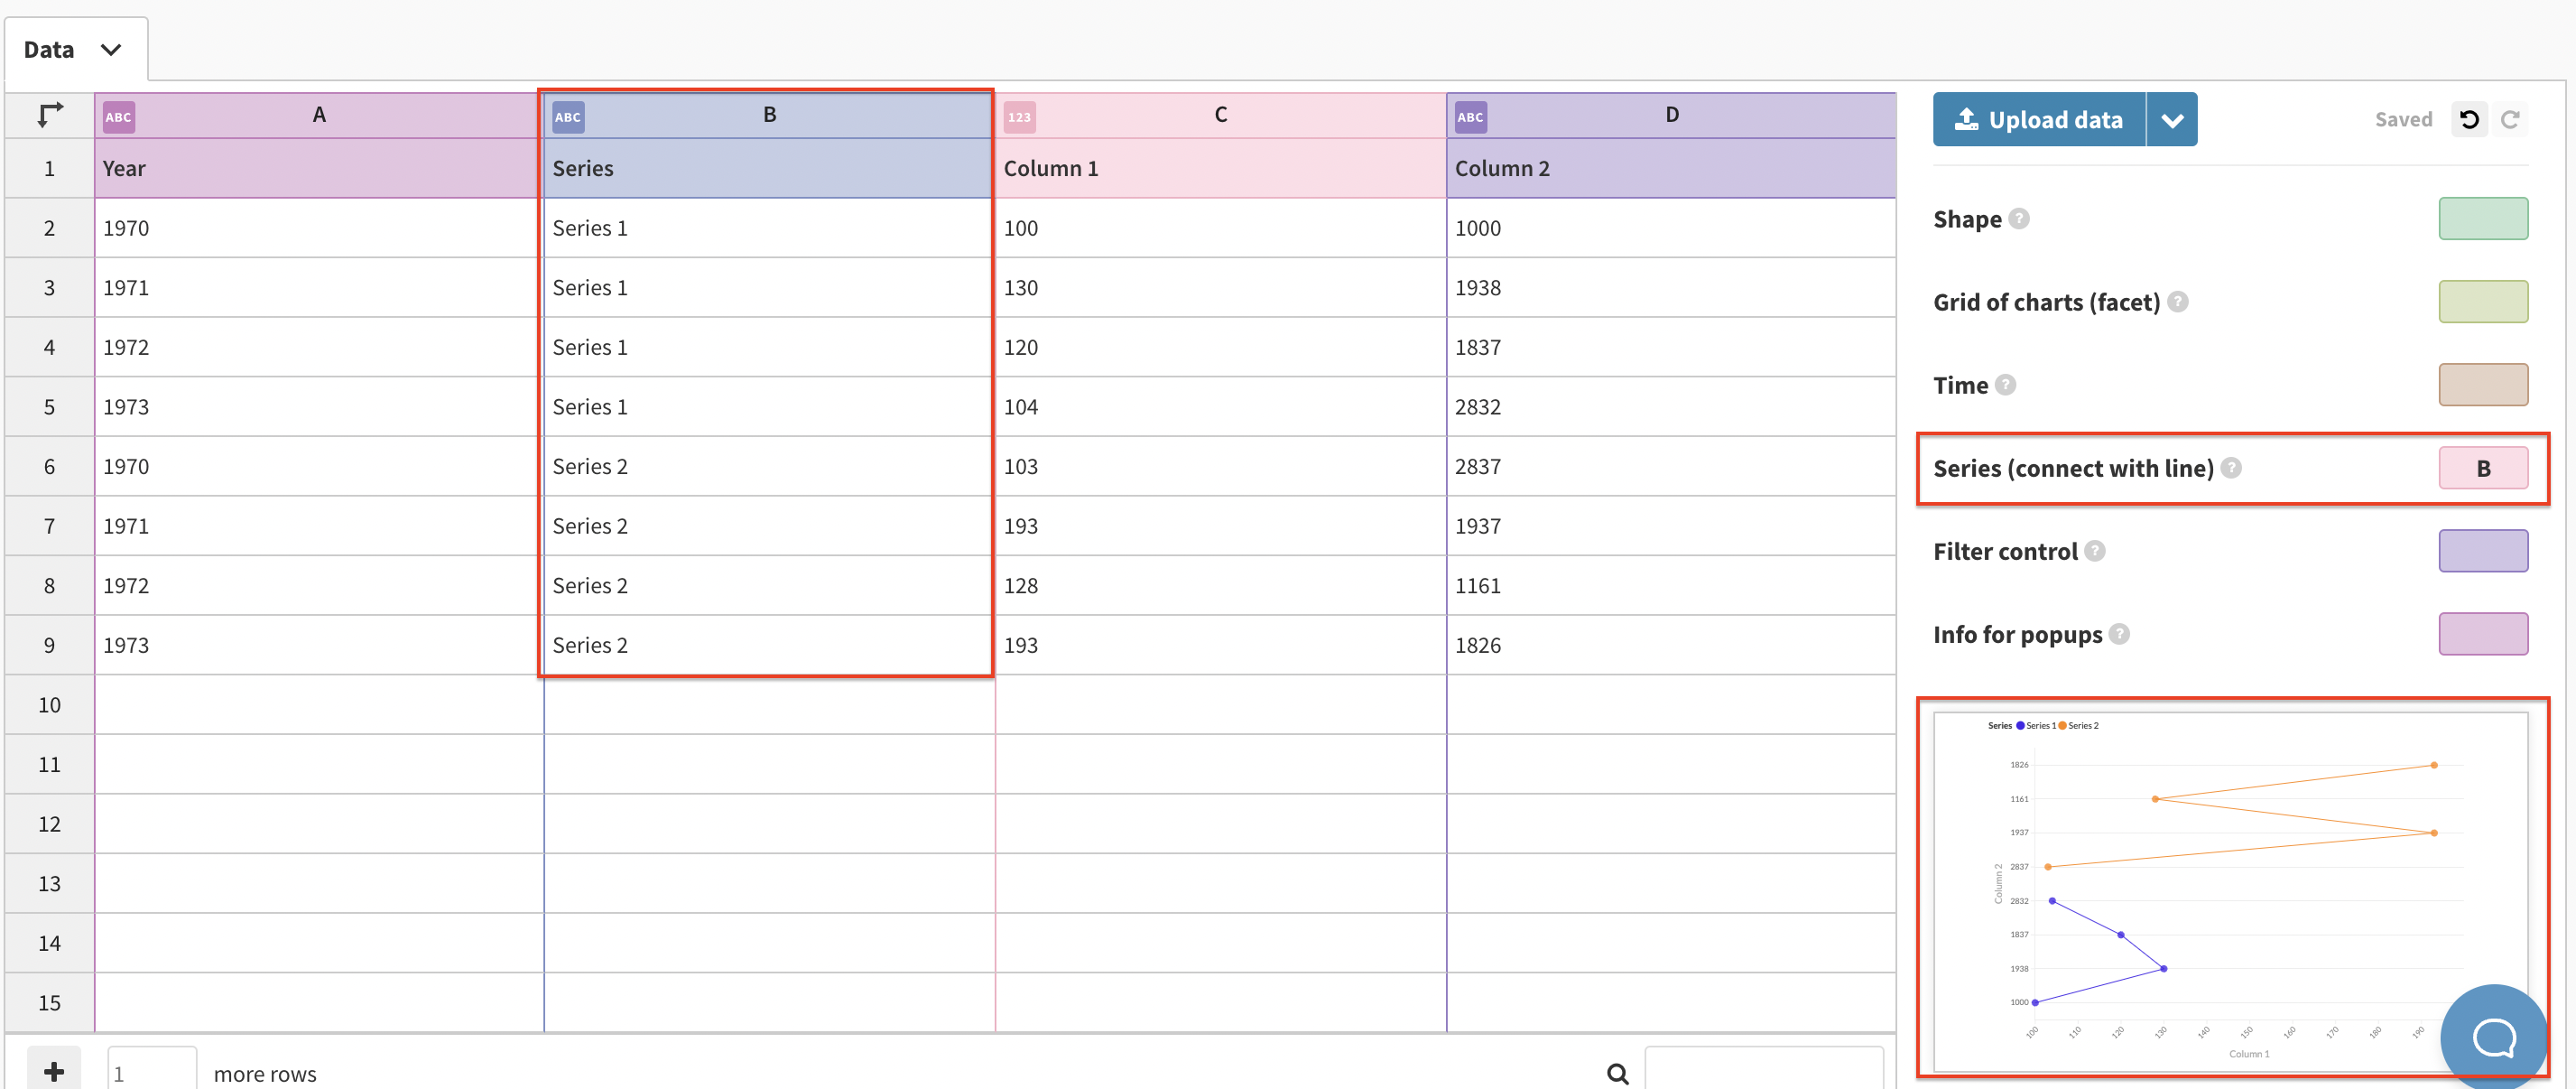Open the help tooltip for Time
Screen dimensions: 2576x1089
[2007, 385]
